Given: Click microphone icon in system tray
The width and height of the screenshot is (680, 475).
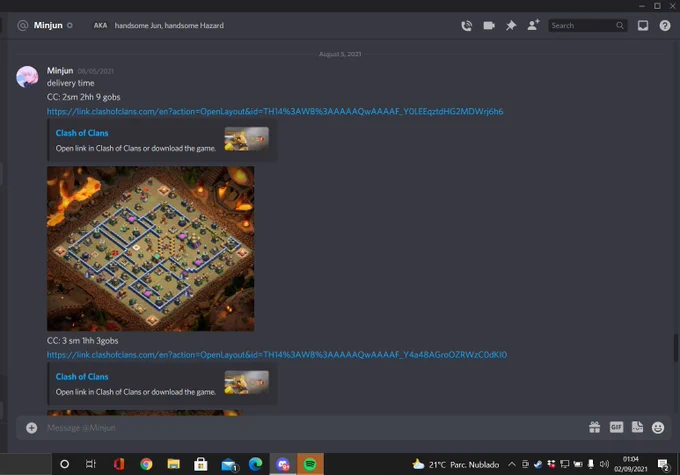Looking at the screenshot, I should tap(591, 465).
